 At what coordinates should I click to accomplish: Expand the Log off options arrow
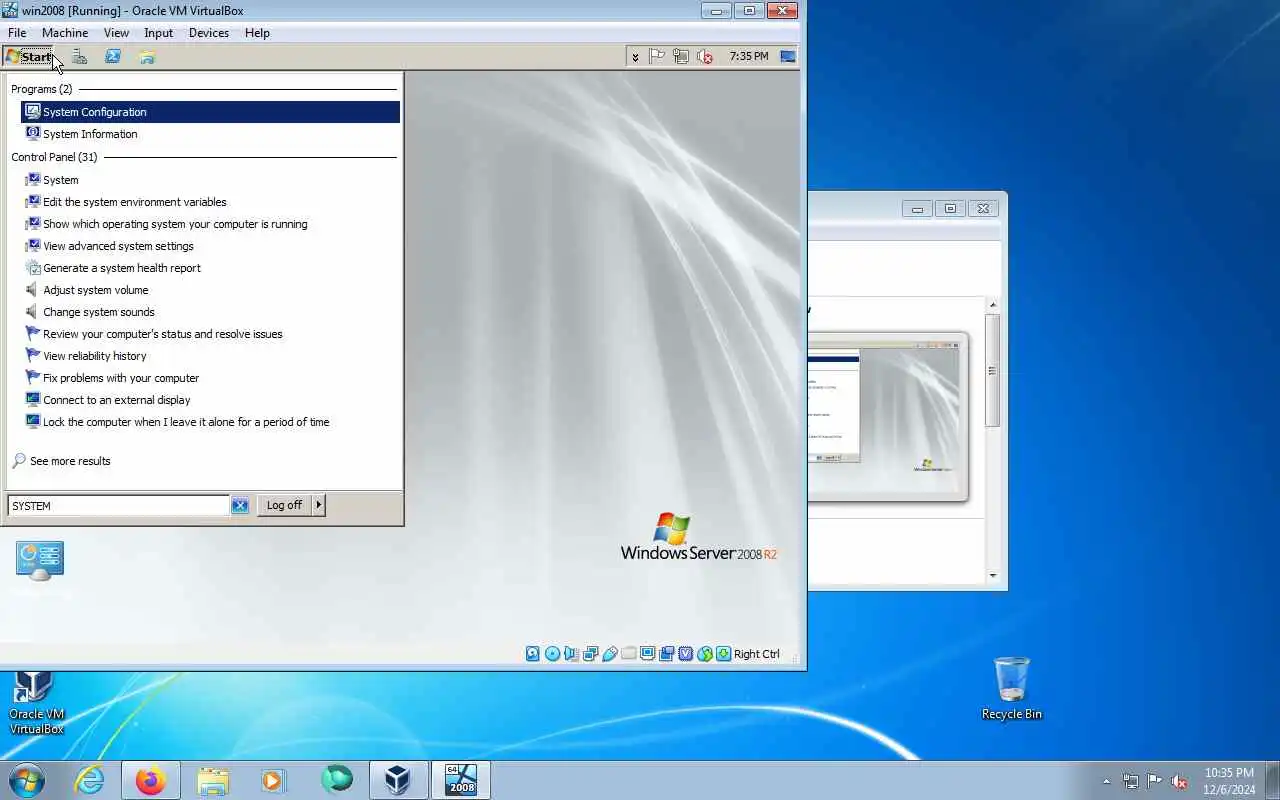[319, 506]
